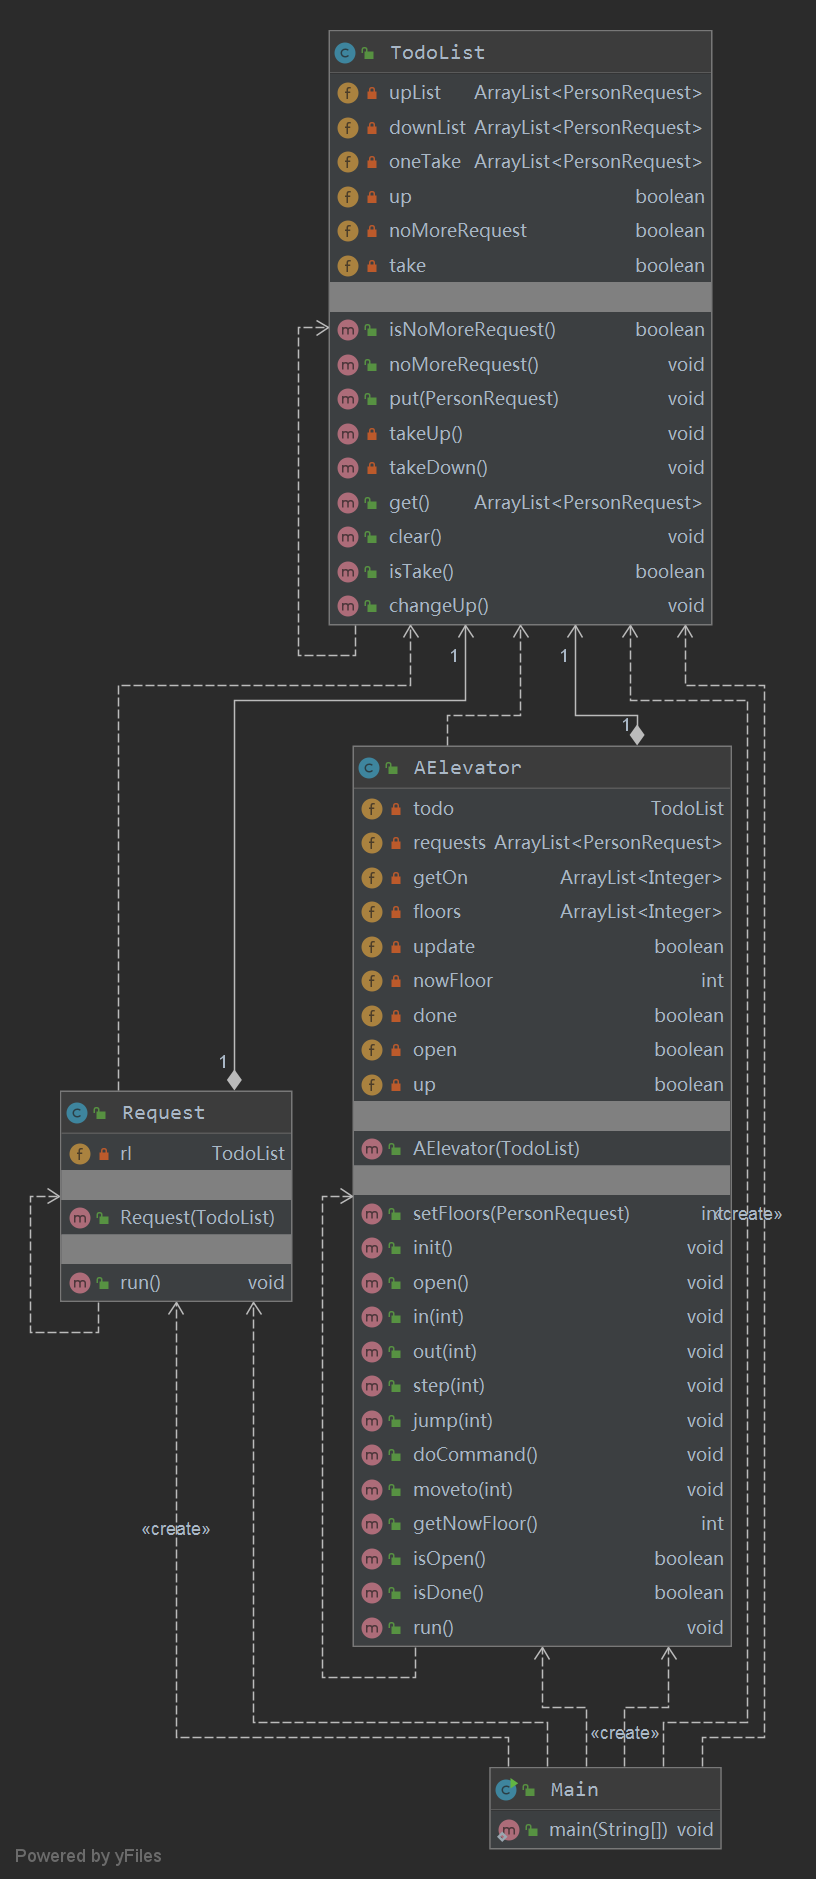The width and height of the screenshot is (816, 1879).
Task: Click the Request class icon
Action: [77, 1113]
